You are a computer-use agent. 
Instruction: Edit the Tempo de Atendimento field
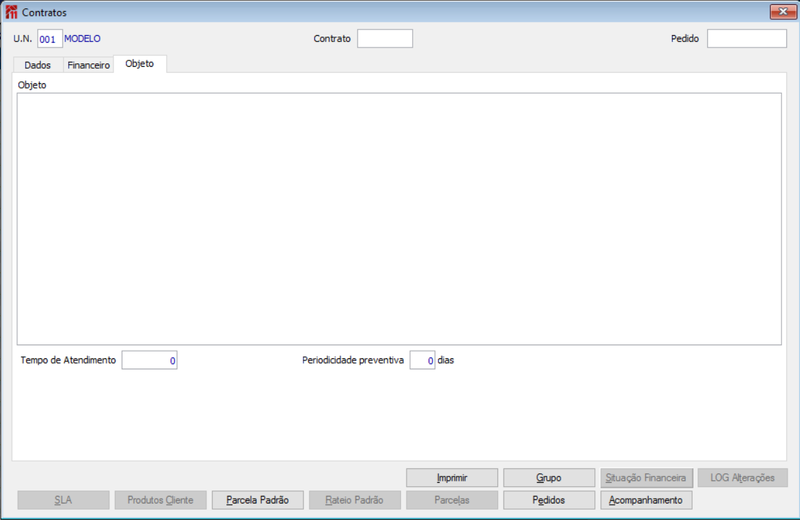(149, 360)
